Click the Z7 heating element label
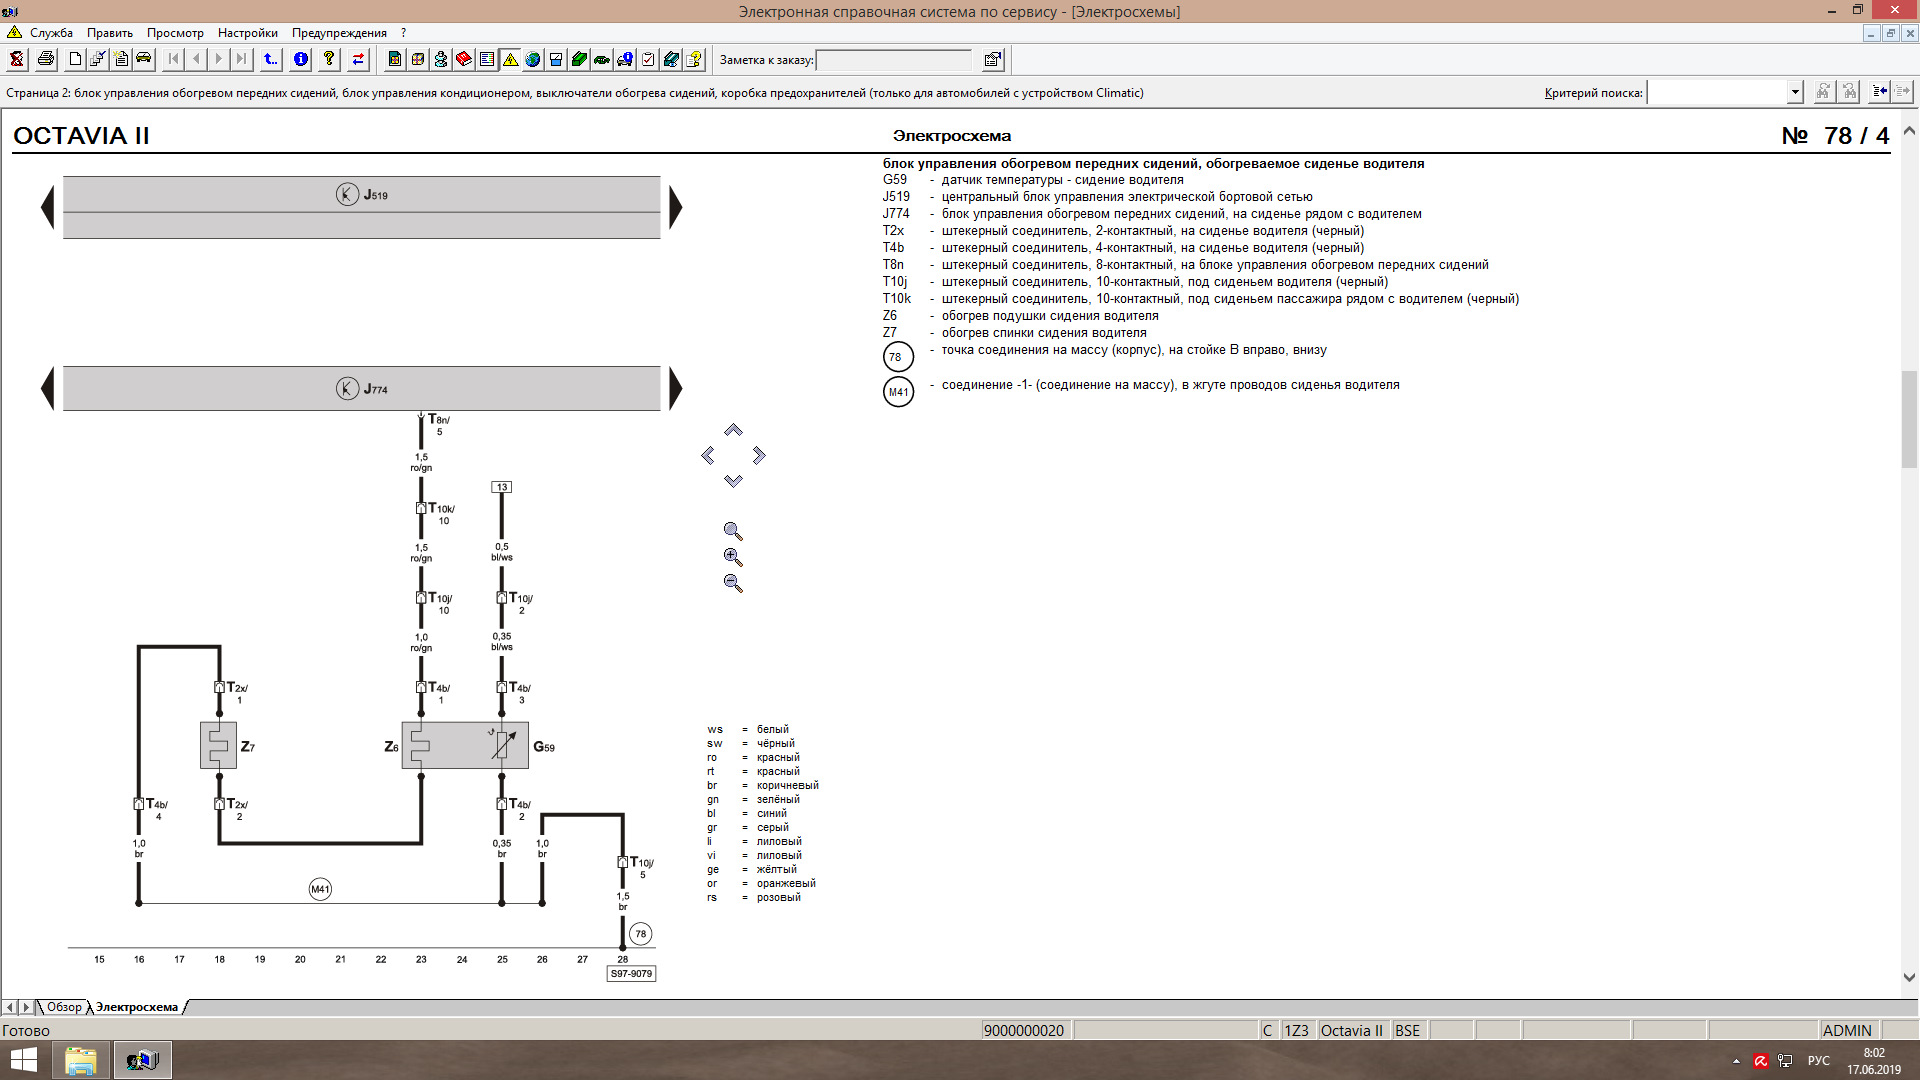 coord(247,746)
